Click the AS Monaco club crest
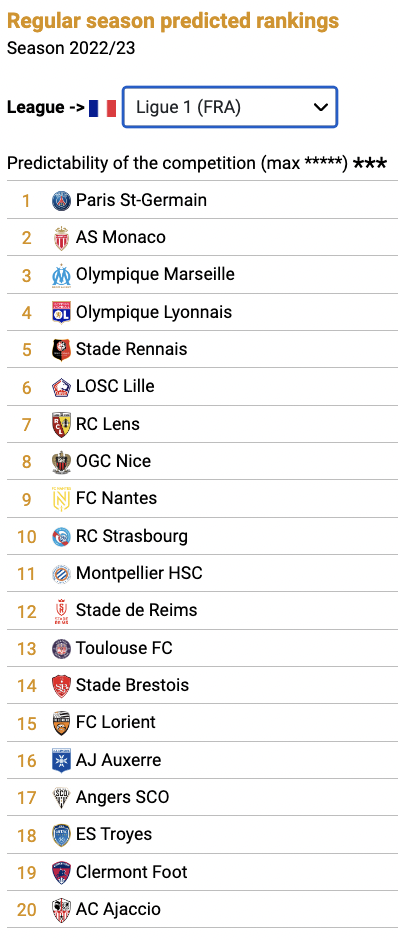This screenshot has width=398, height=940. (61, 237)
